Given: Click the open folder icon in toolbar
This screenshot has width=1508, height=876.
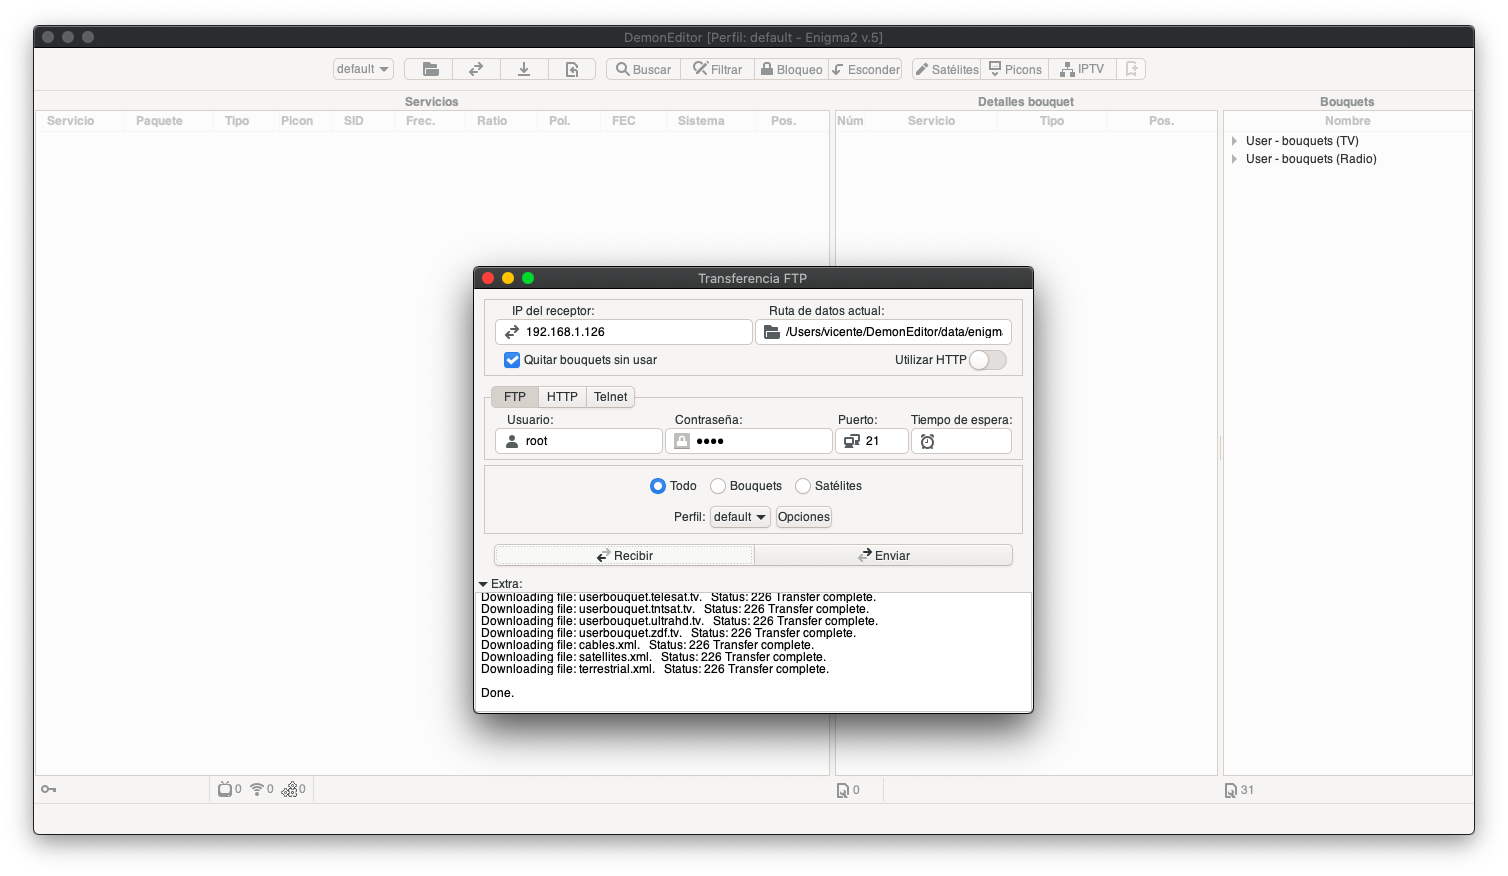Looking at the screenshot, I should click(430, 69).
